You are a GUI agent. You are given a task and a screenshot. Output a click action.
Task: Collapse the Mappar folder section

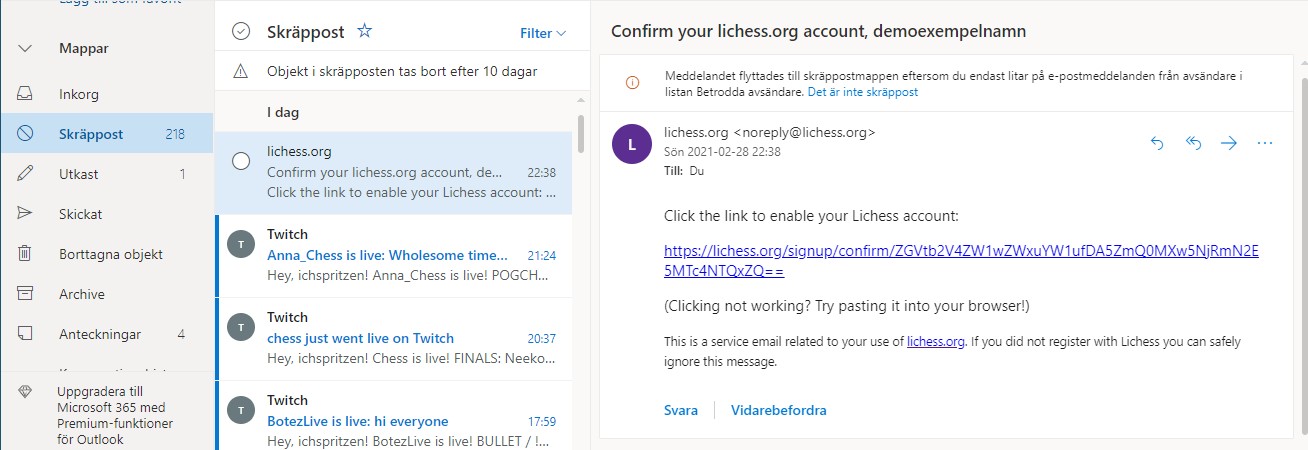26,48
